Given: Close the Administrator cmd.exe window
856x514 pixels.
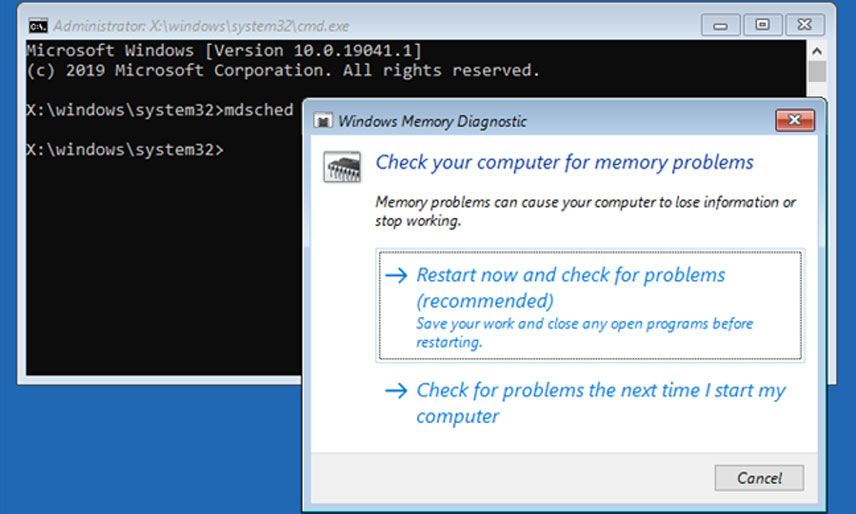Looking at the screenshot, I should 804,25.
